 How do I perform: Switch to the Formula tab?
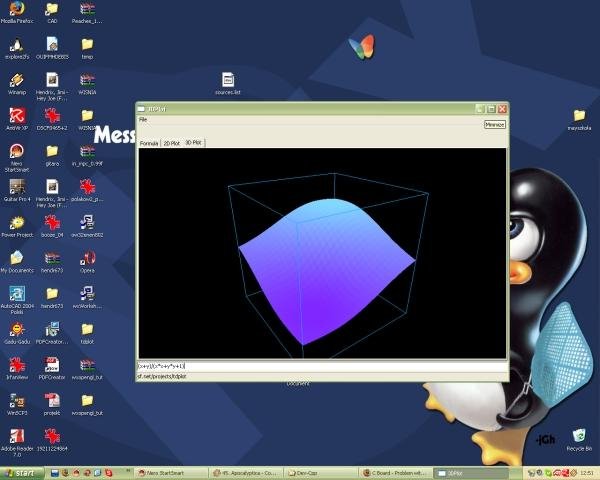pos(149,143)
